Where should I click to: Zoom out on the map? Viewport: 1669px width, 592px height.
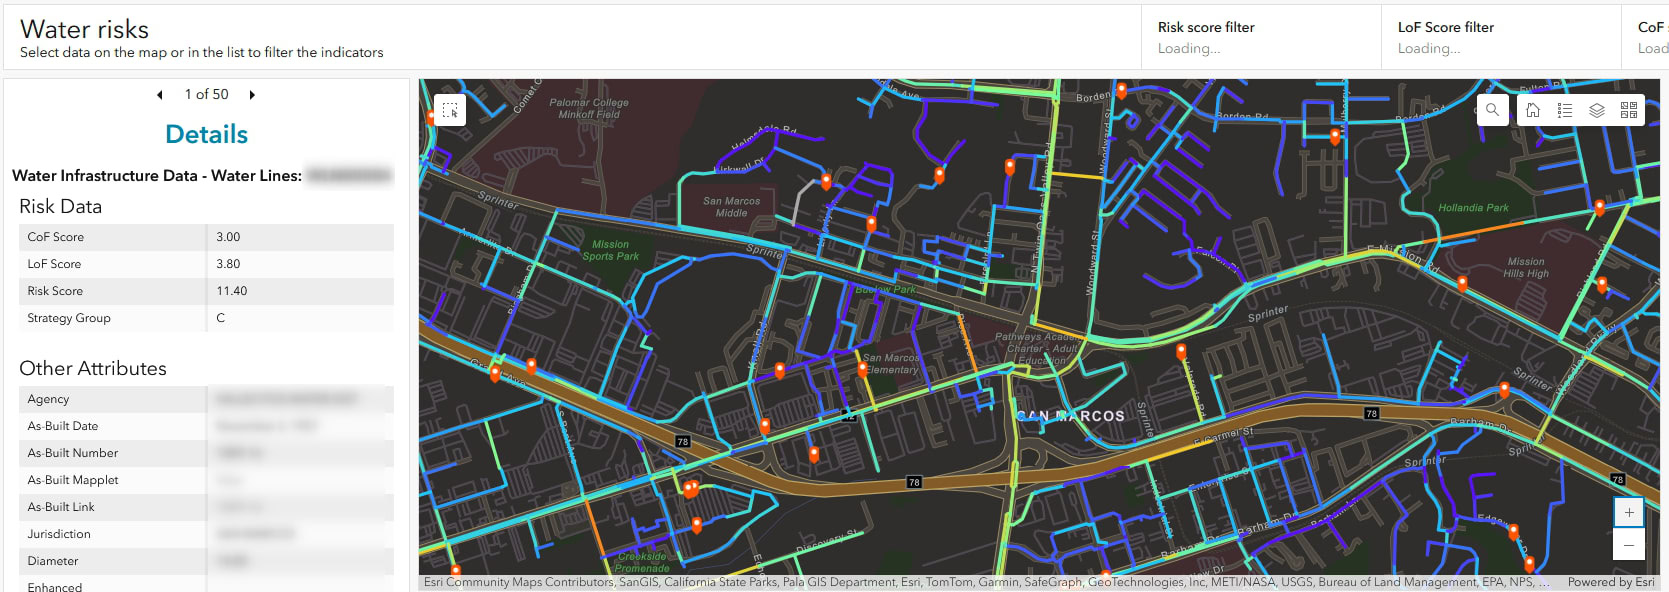[1629, 545]
